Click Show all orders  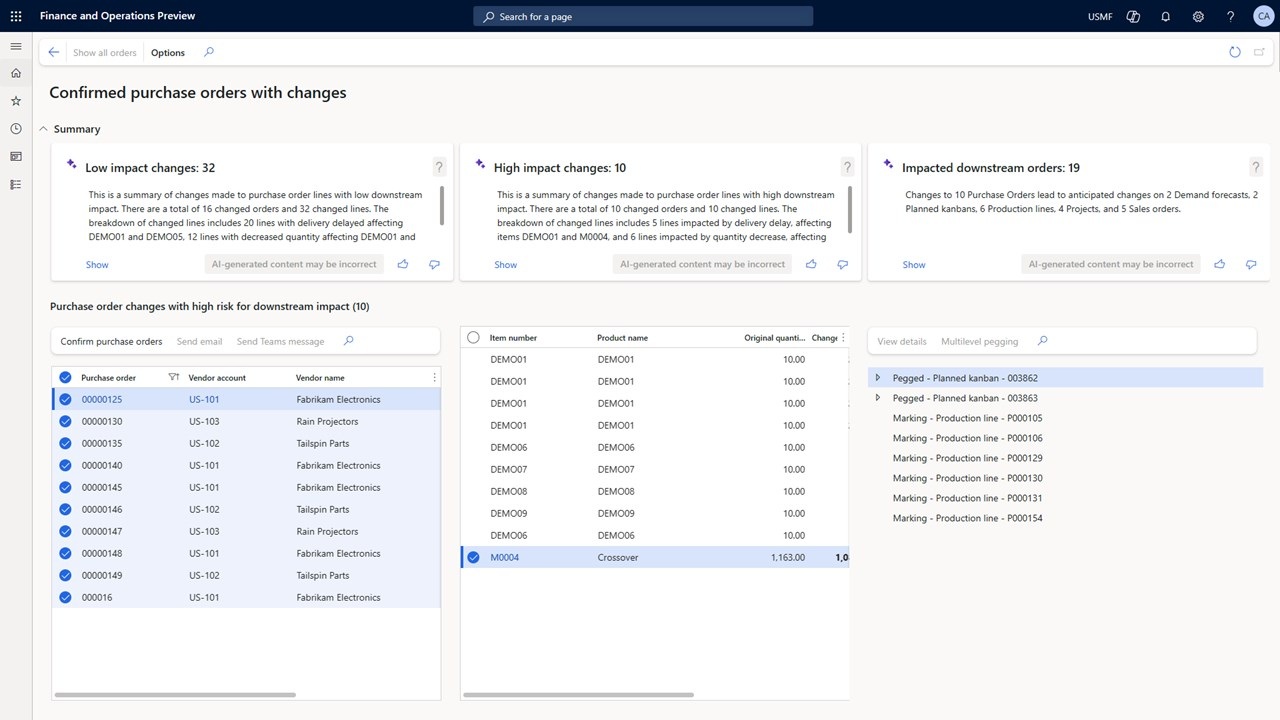[x=105, y=53]
